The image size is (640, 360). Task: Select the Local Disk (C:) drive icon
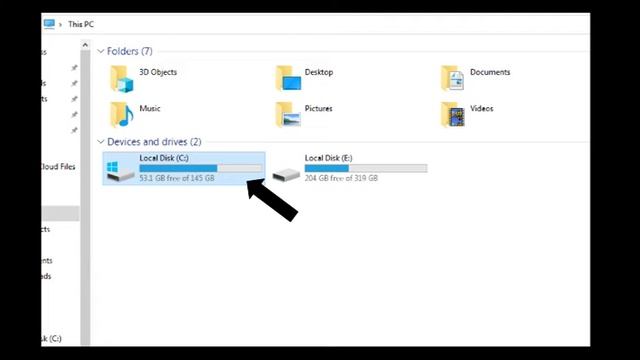(x=120, y=171)
